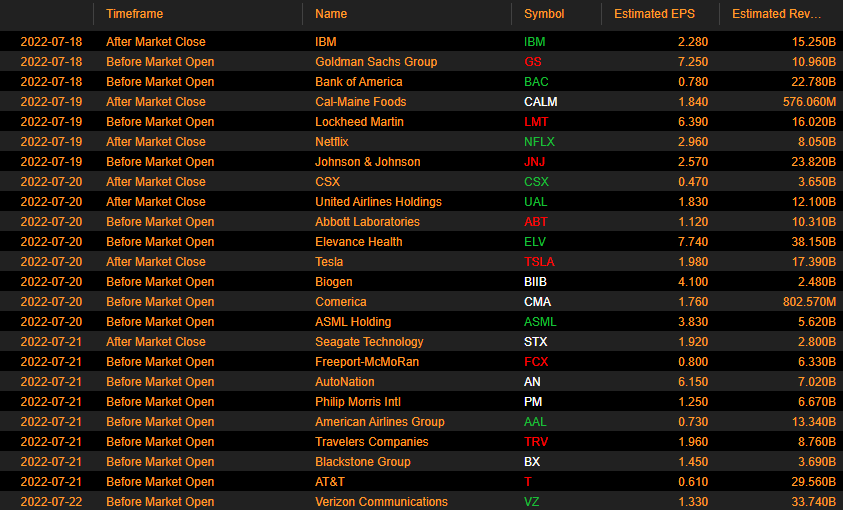The image size is (843, 510).
Task: Select the Verizon Communications name cell
Action: coord(381,502)
